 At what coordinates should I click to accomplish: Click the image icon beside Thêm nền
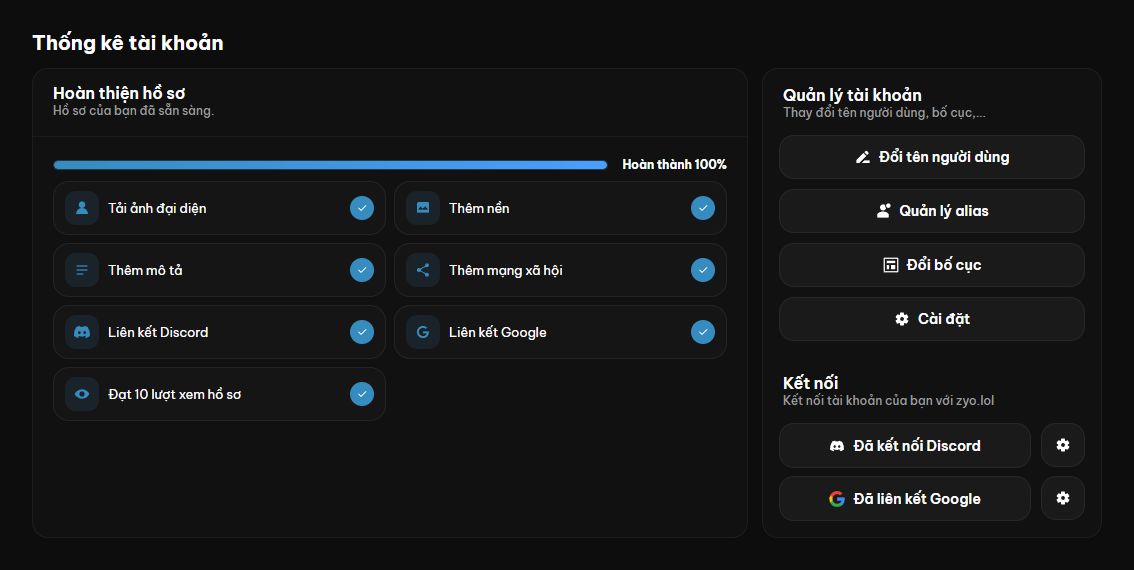pyautogui.click(x=423, y=208)
